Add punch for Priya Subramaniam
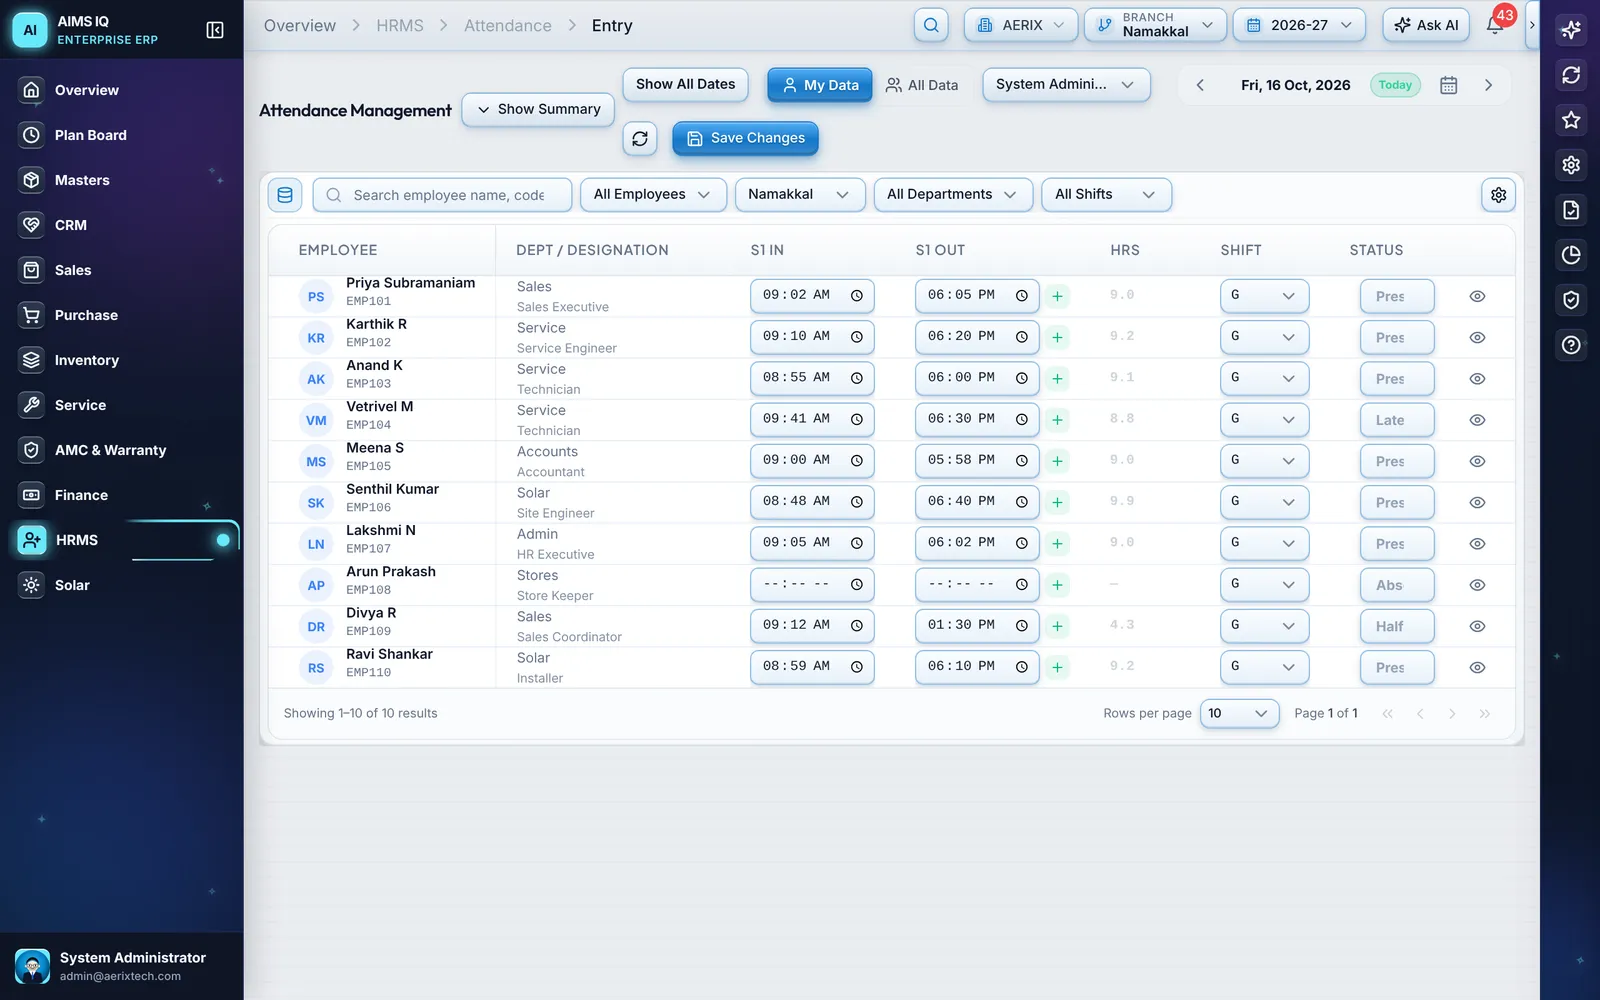The width and height of the screenshot is (1600, 1000). [x=1057, y=296]
